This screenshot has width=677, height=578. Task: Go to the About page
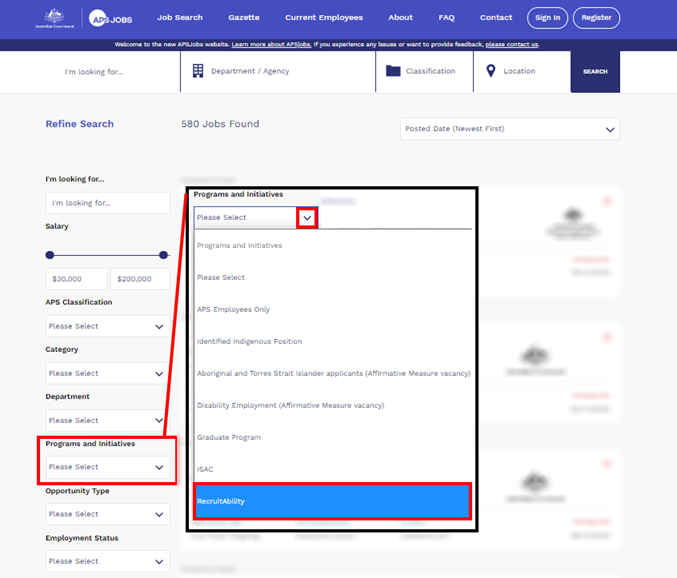[x=400, y=18]
